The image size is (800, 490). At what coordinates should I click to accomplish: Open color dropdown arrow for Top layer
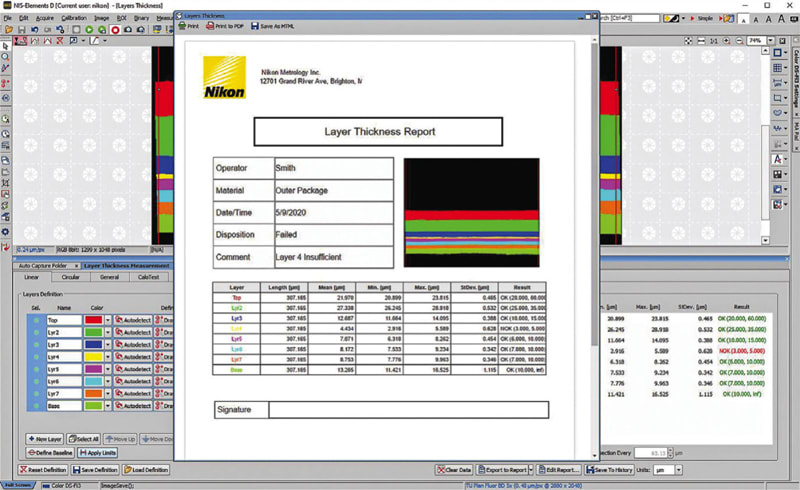tap(108, 320)
